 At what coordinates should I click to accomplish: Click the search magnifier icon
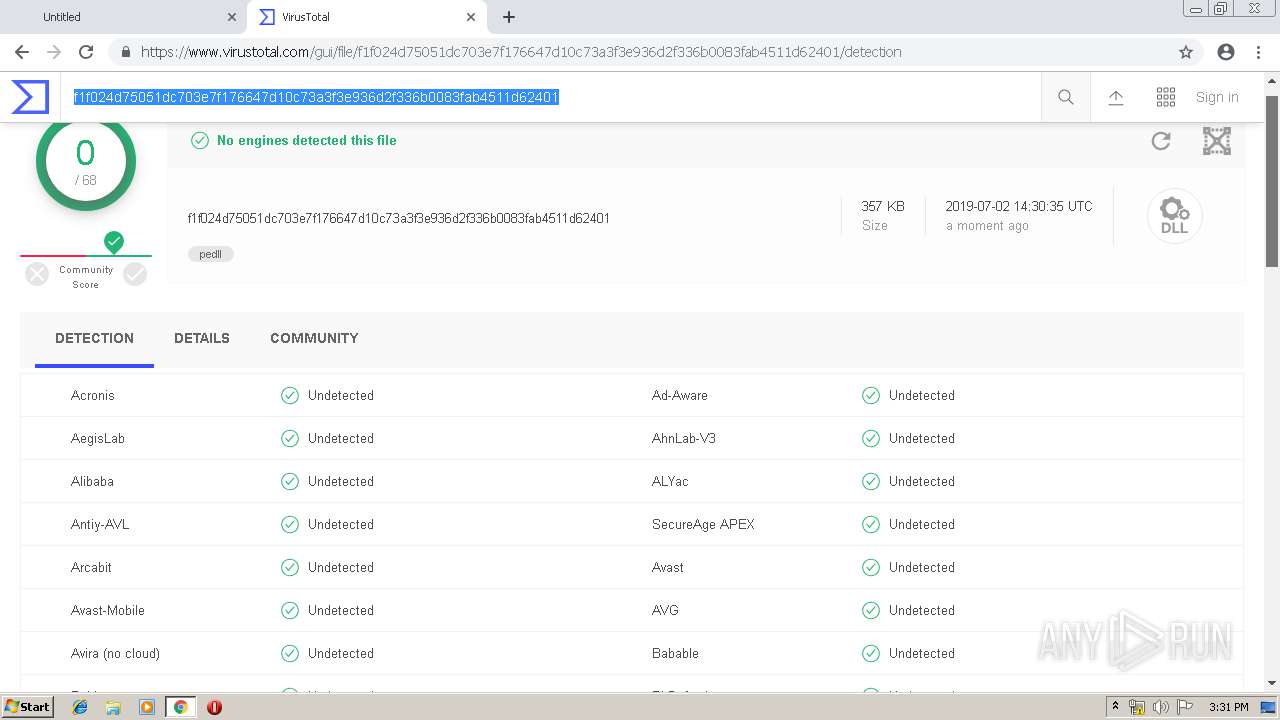coord(1066,97)
